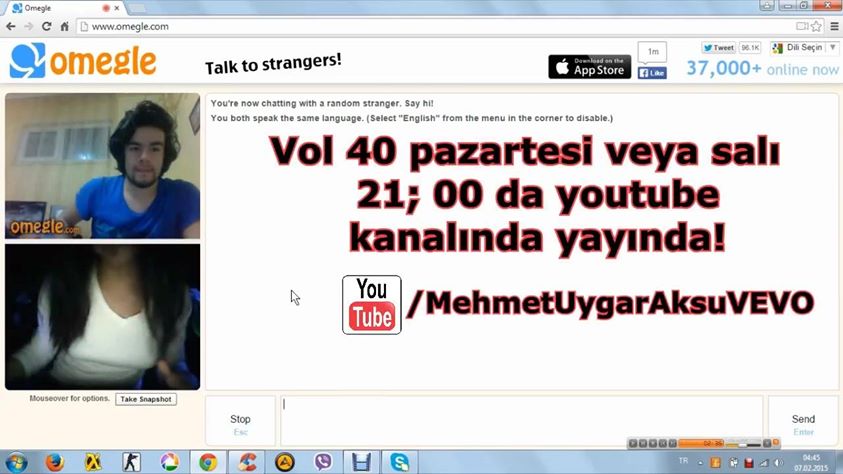Click the last orange button on mini player

tap(776, 443)
